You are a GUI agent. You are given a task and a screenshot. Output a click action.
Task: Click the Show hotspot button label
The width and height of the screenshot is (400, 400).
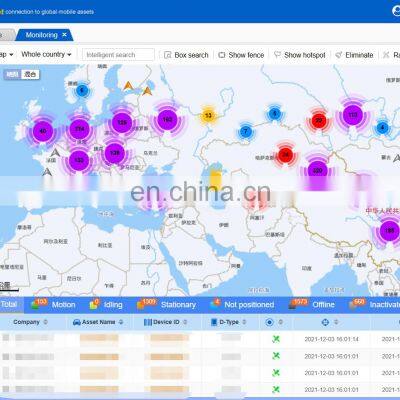[x=305, y=55]
